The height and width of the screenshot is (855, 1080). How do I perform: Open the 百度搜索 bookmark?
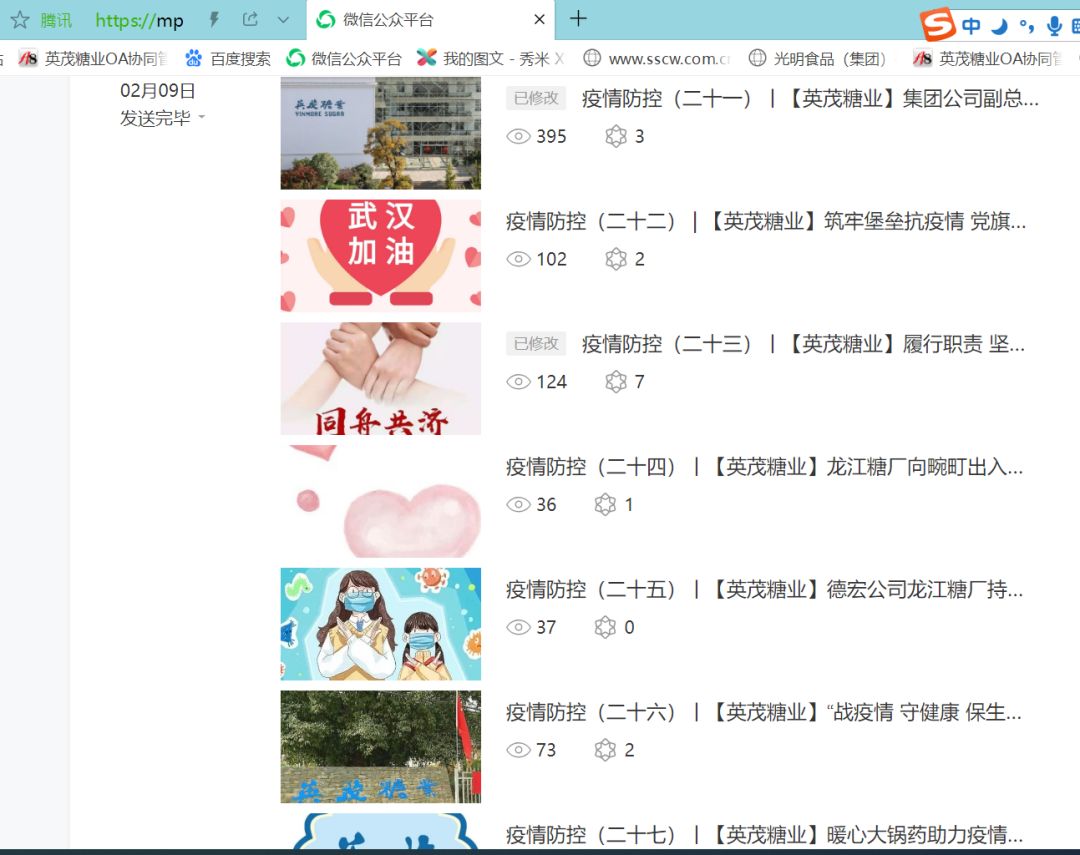coord(228,59)
